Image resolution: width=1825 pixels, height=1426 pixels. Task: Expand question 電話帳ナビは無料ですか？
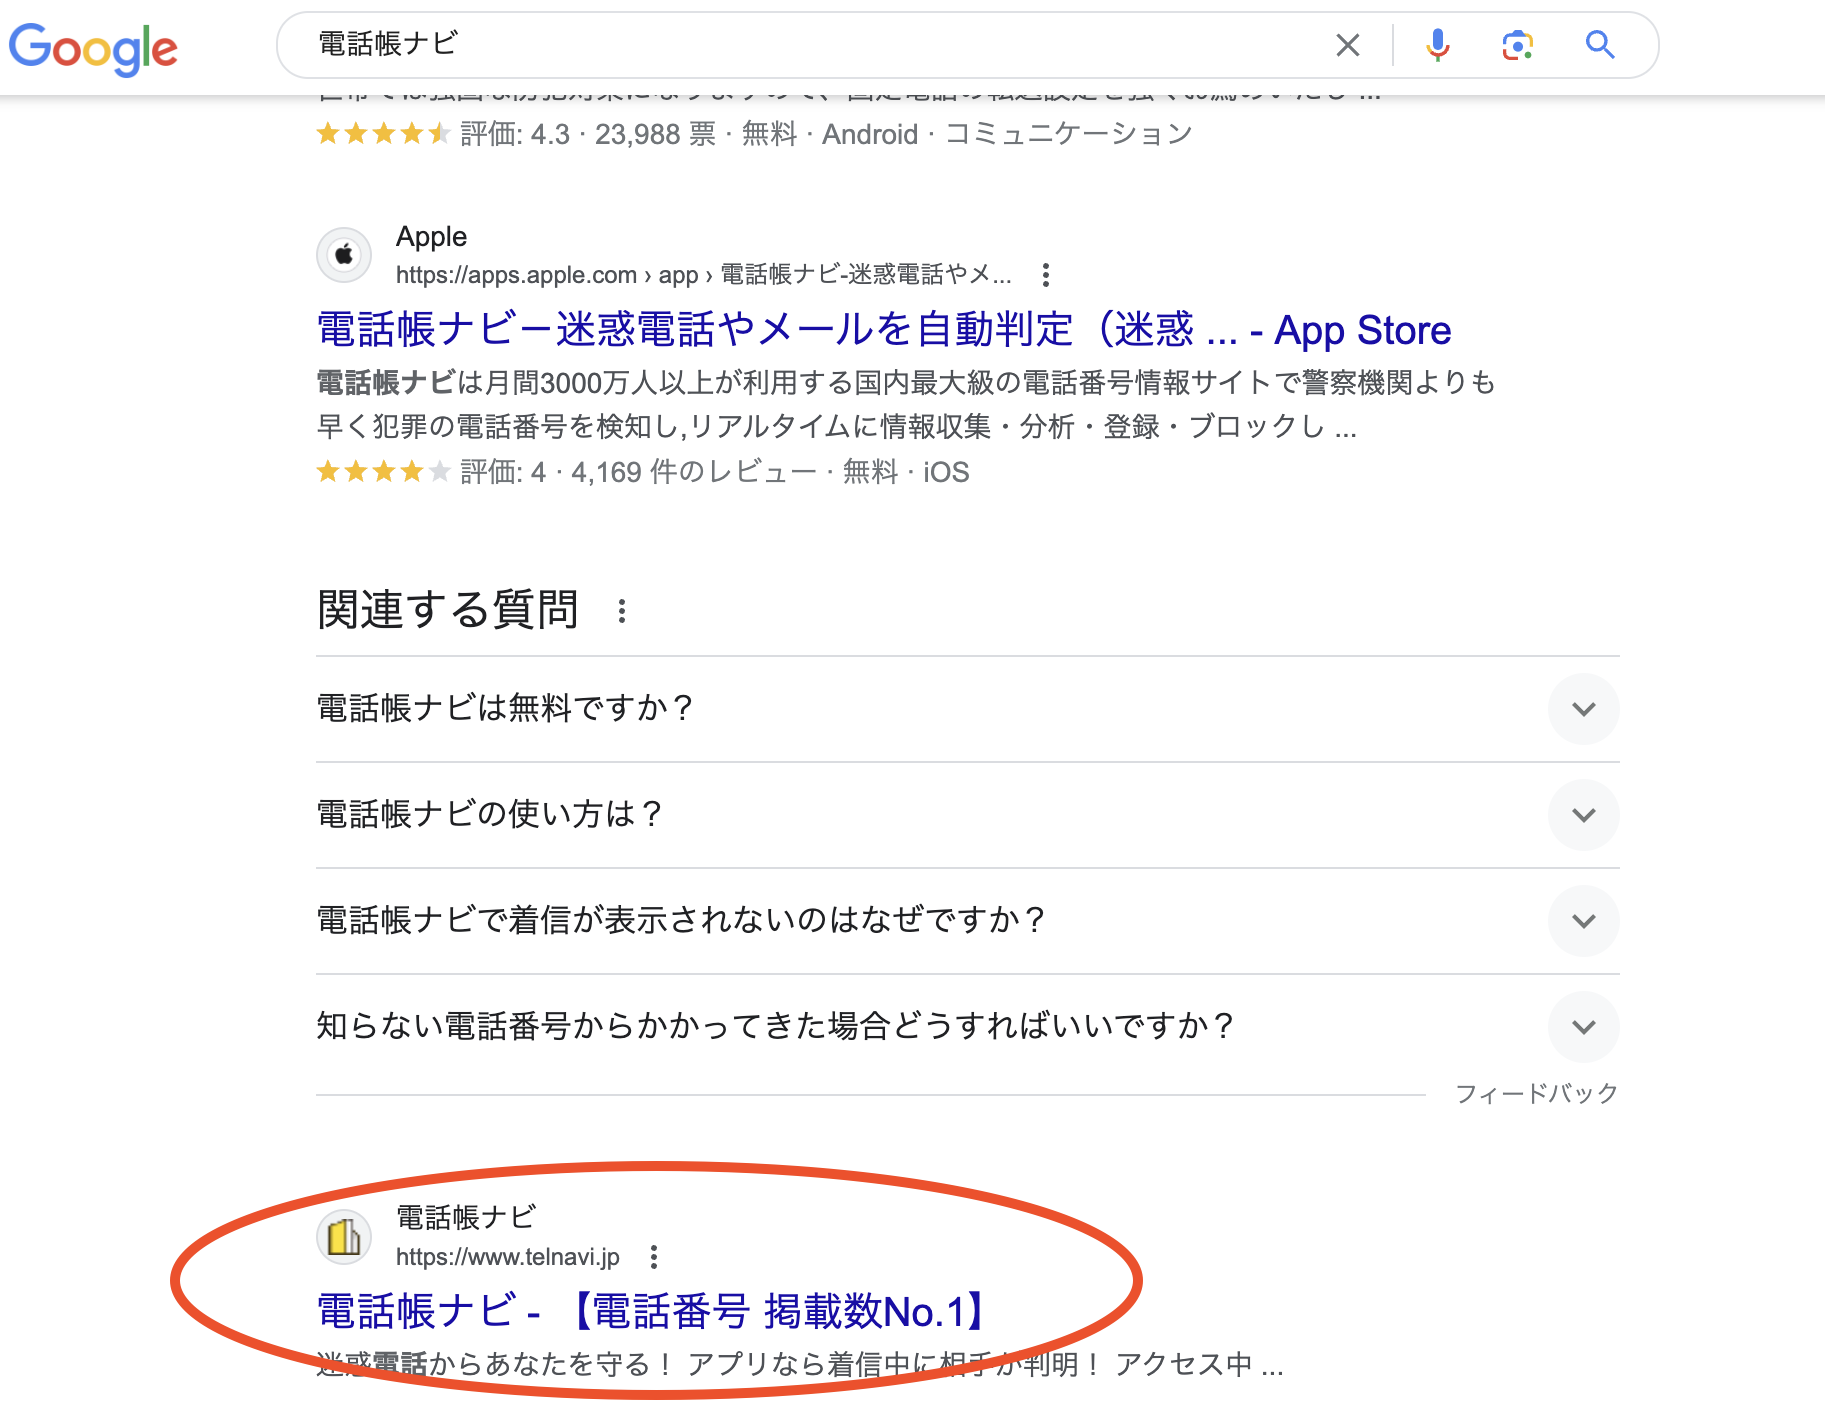pos(1583,709)
